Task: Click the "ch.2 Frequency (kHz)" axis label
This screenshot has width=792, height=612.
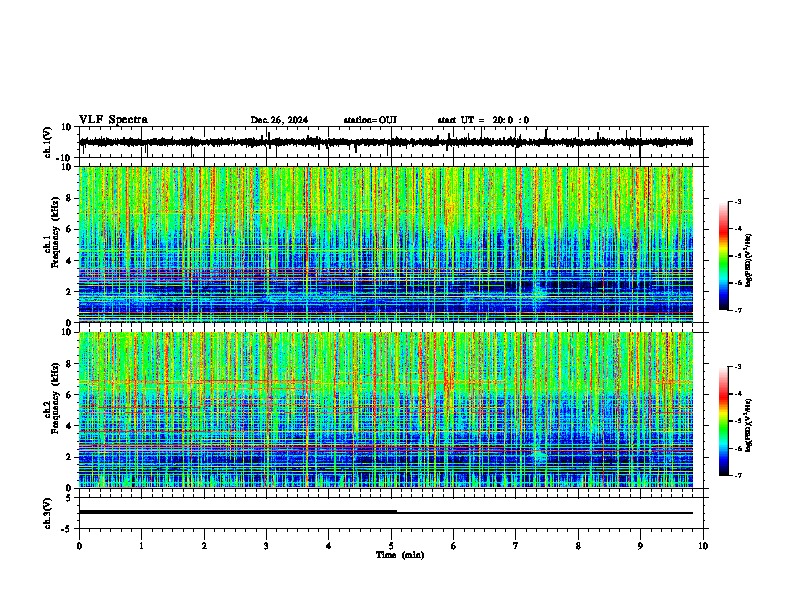Action: coord(52,398)
